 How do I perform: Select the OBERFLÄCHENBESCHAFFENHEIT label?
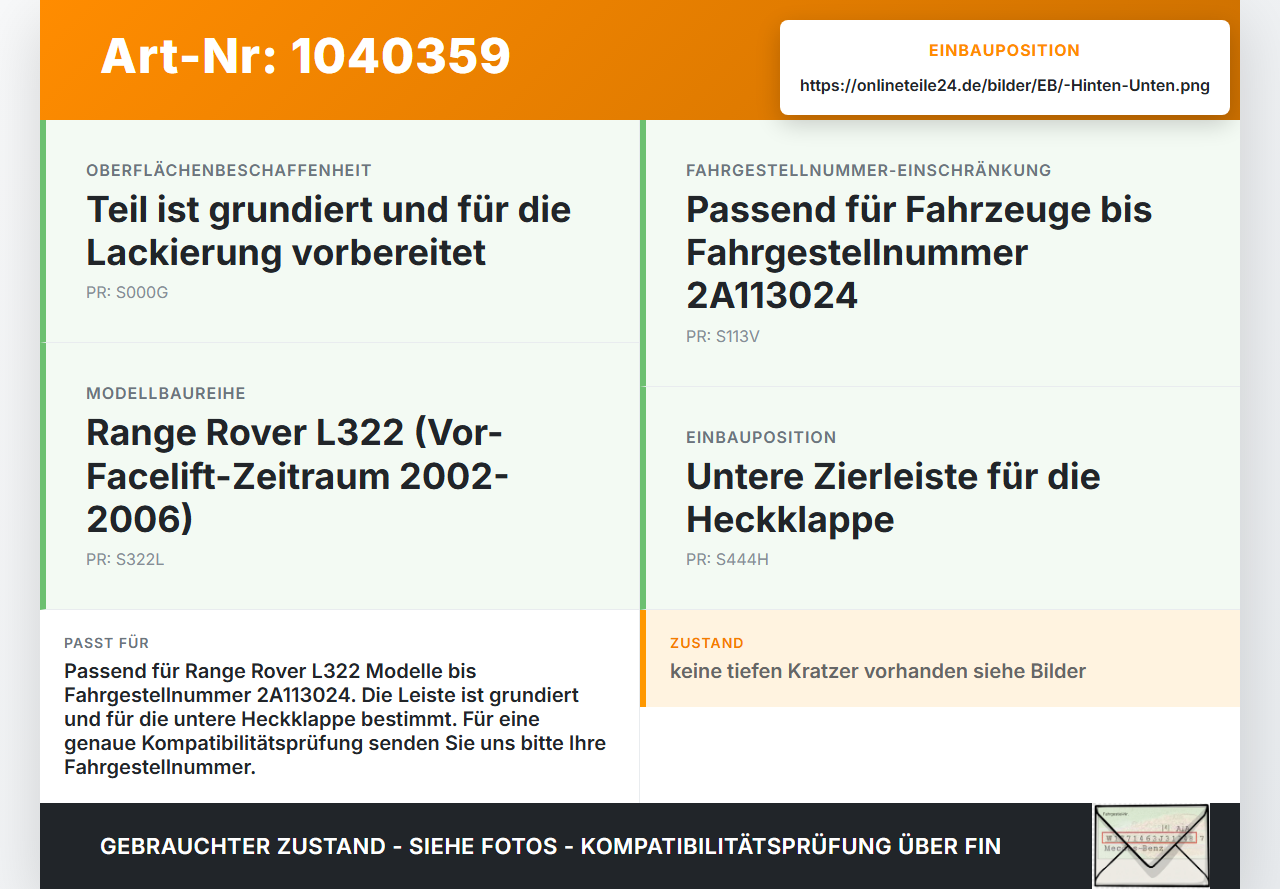coord(229,171)
